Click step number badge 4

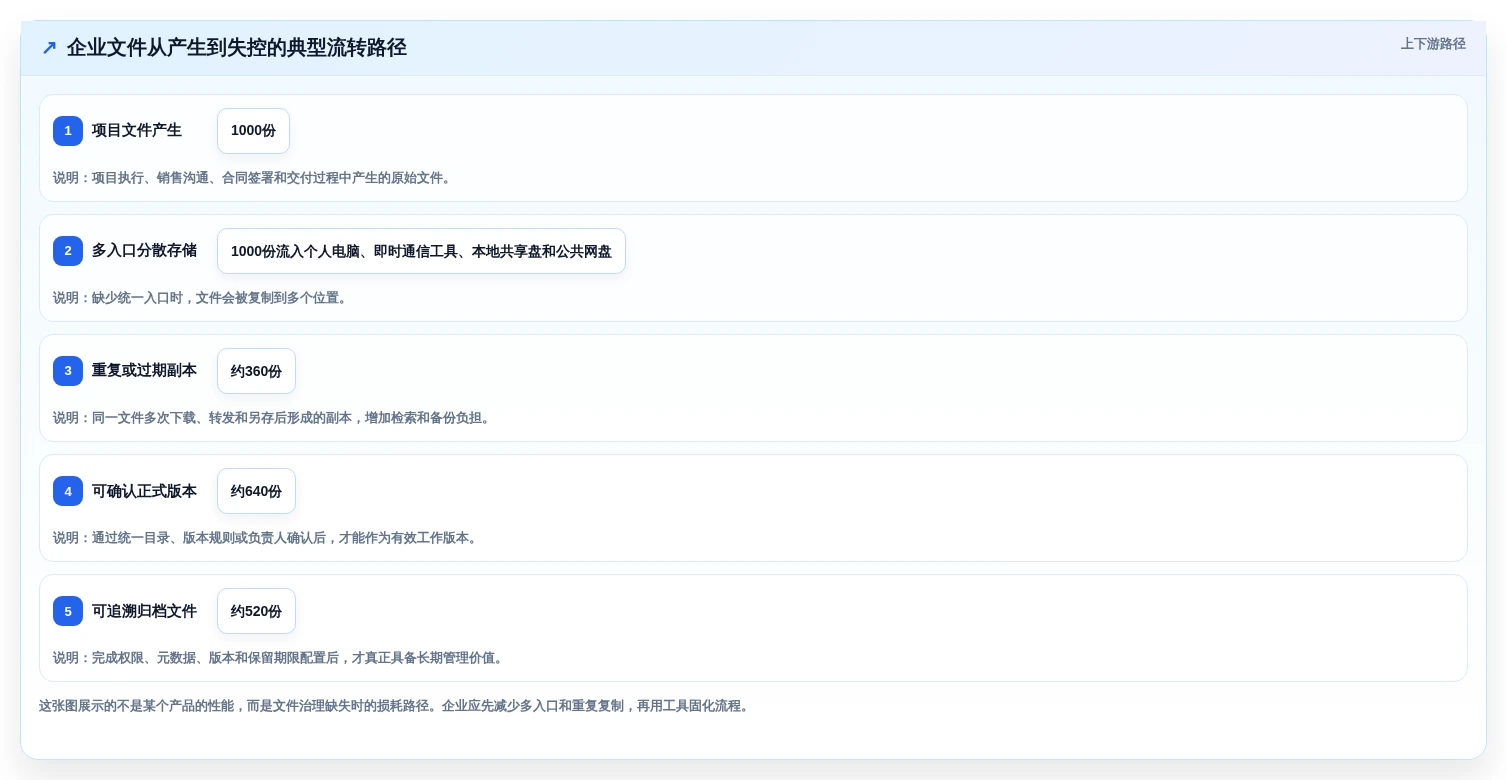[x=68, y=491]
